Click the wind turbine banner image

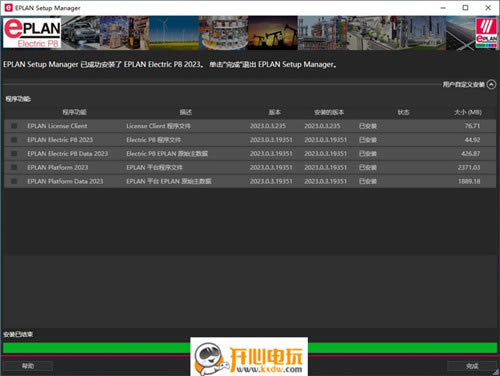click(174, 33)
